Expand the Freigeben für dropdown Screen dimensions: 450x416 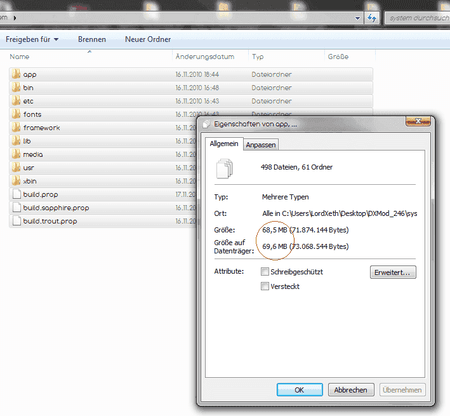[32, 39]
